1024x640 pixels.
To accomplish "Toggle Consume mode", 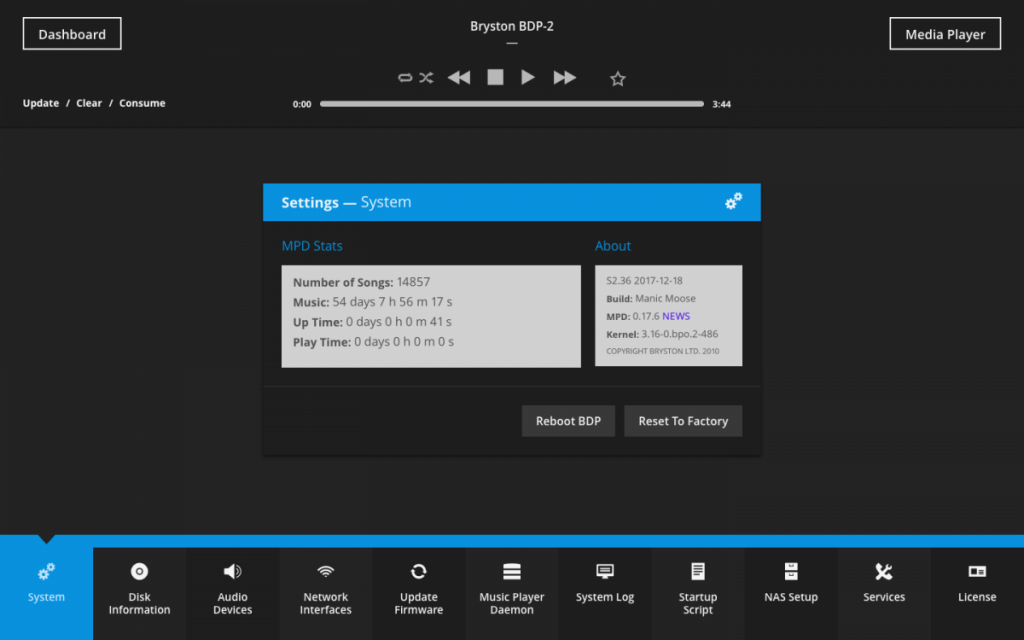I will 142,103.
